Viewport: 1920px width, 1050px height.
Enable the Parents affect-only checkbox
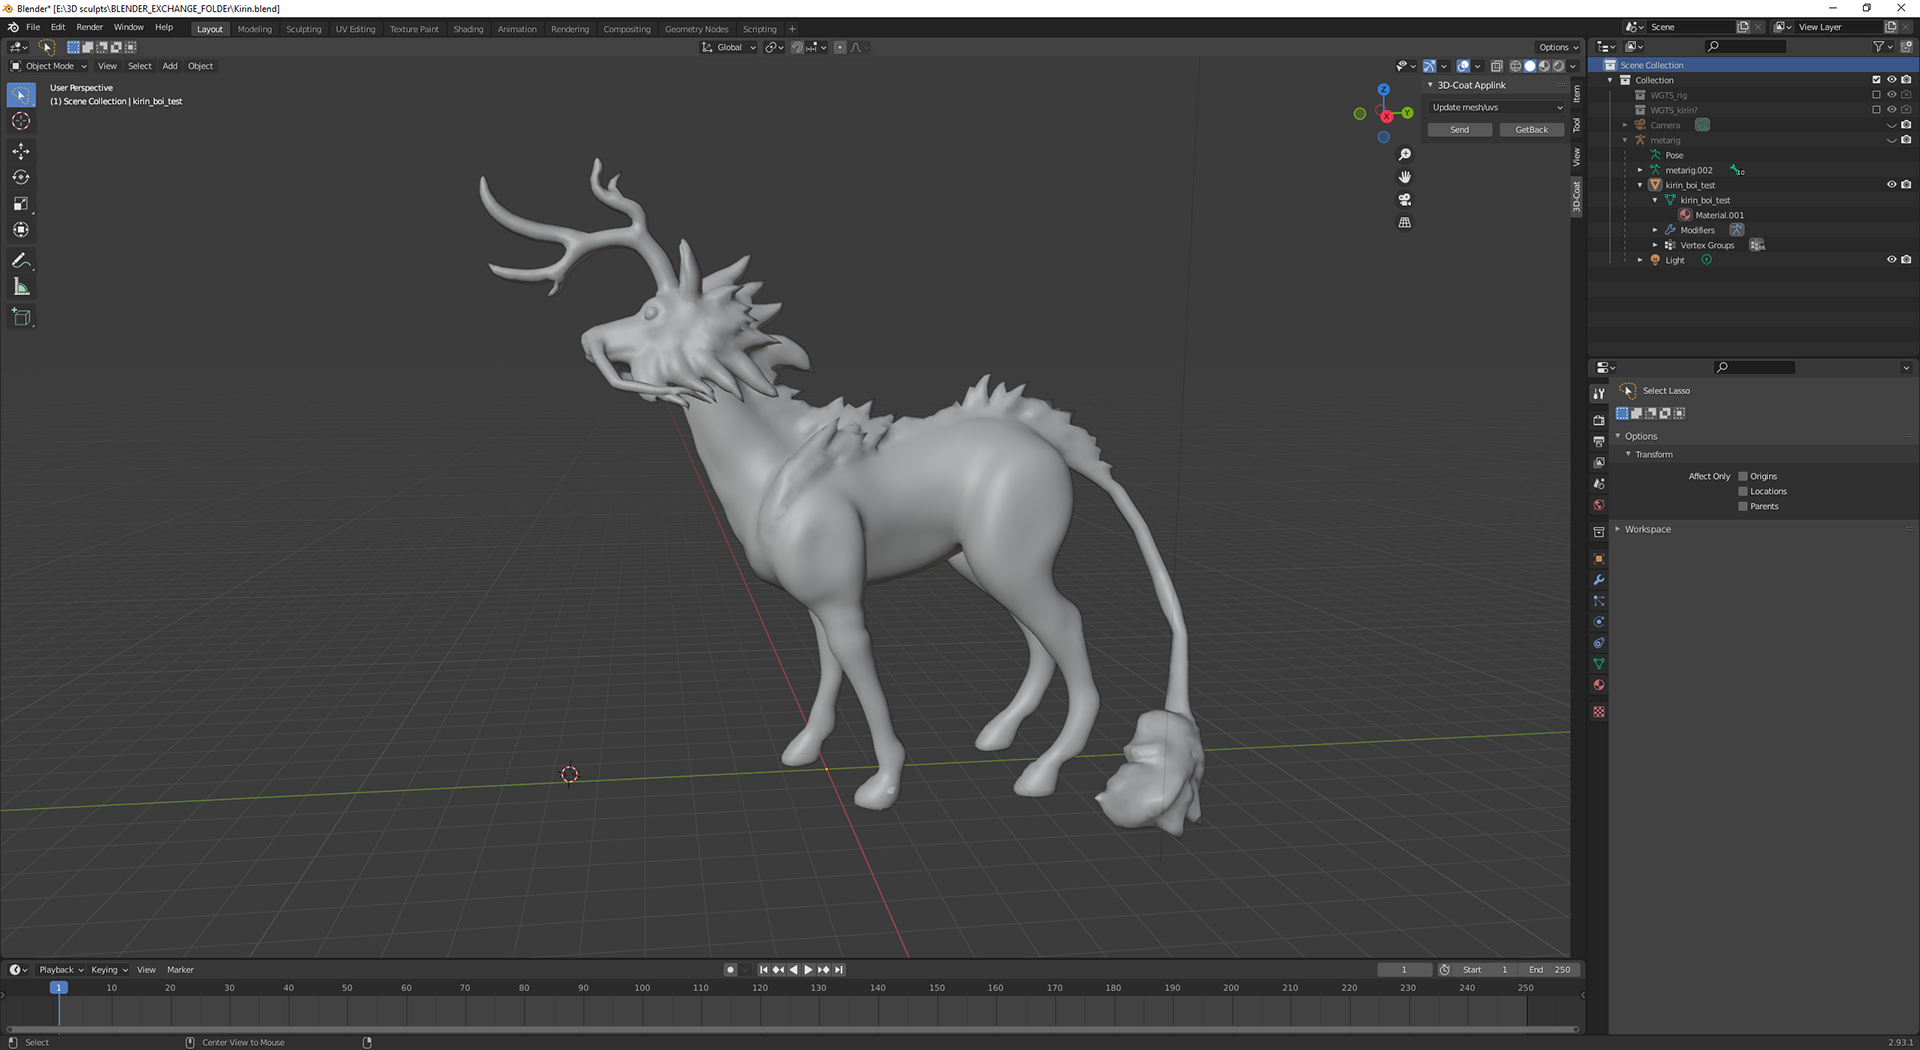point(1743,506)
